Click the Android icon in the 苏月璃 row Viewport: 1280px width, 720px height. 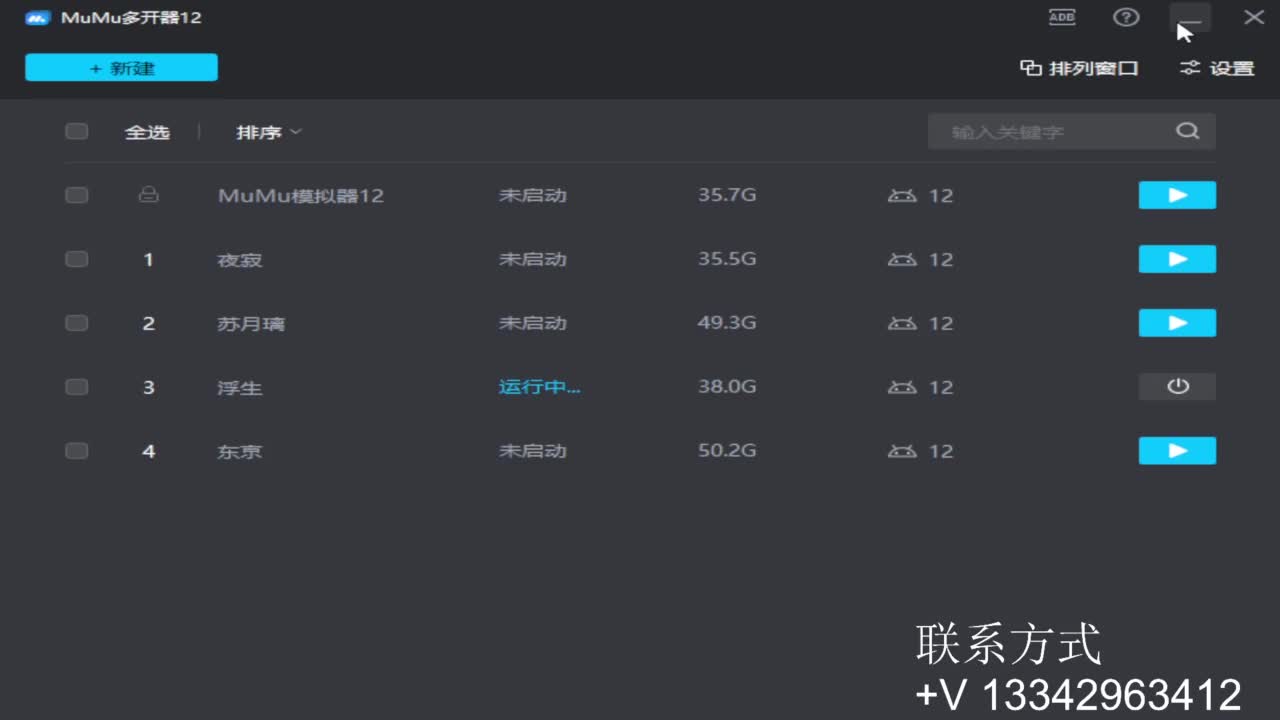[x=902, y=324]
